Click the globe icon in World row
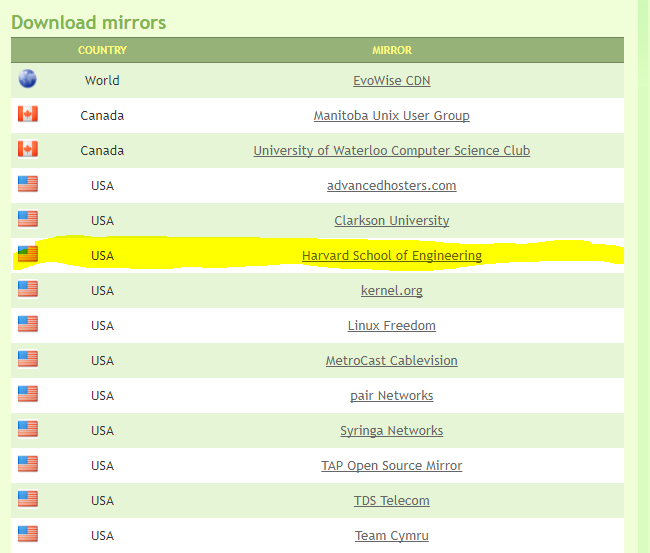This screenshot has height=553, width=650. pos(28,79)
